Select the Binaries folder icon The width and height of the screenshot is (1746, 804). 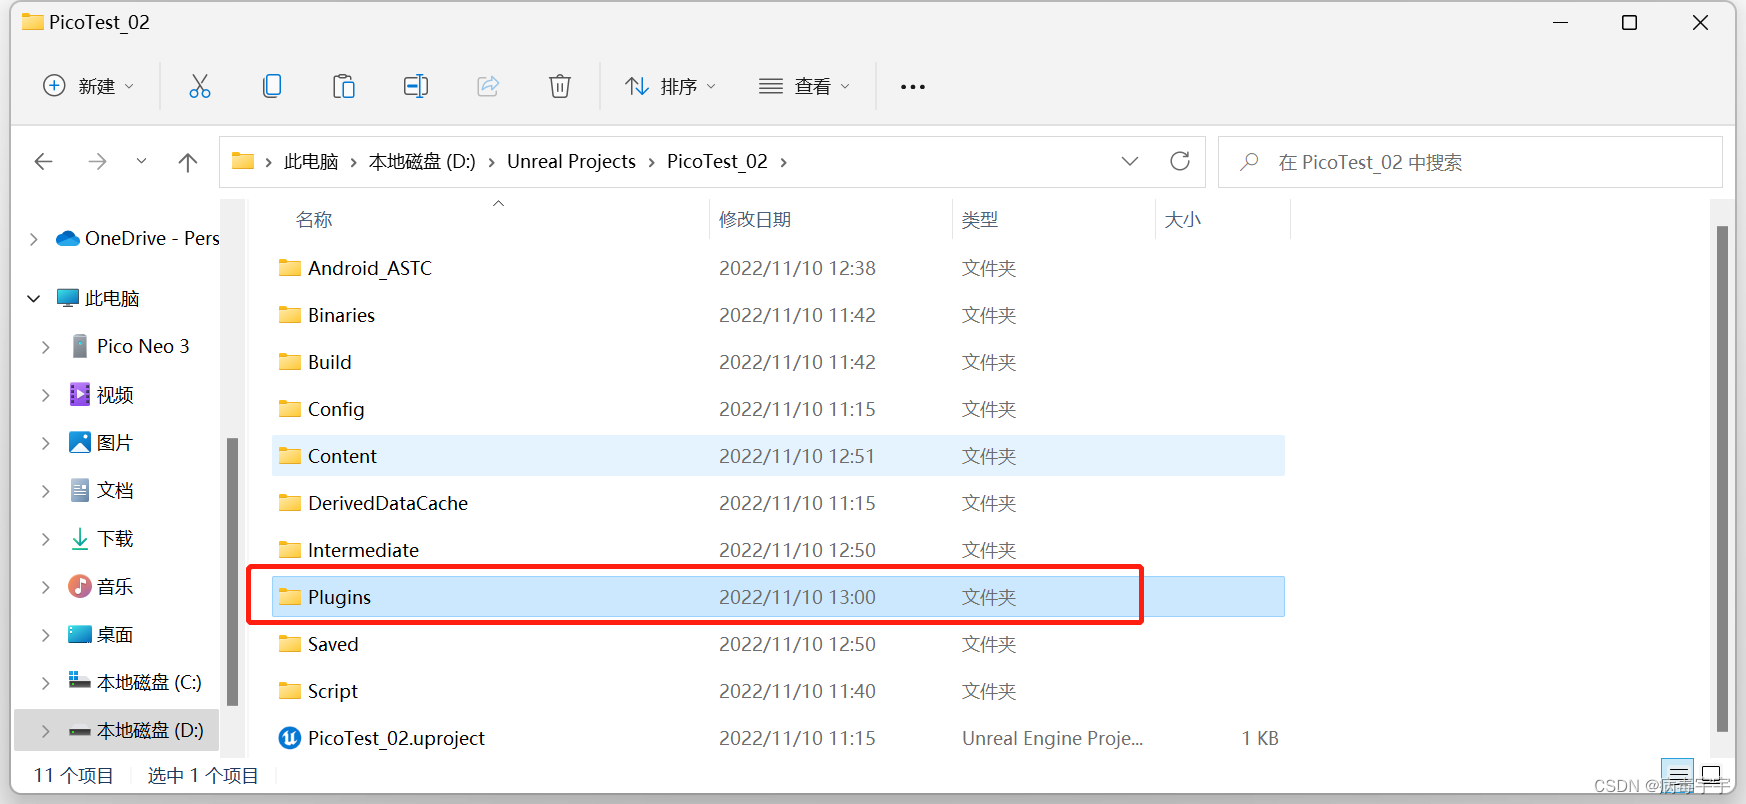(x=290, y=315)
